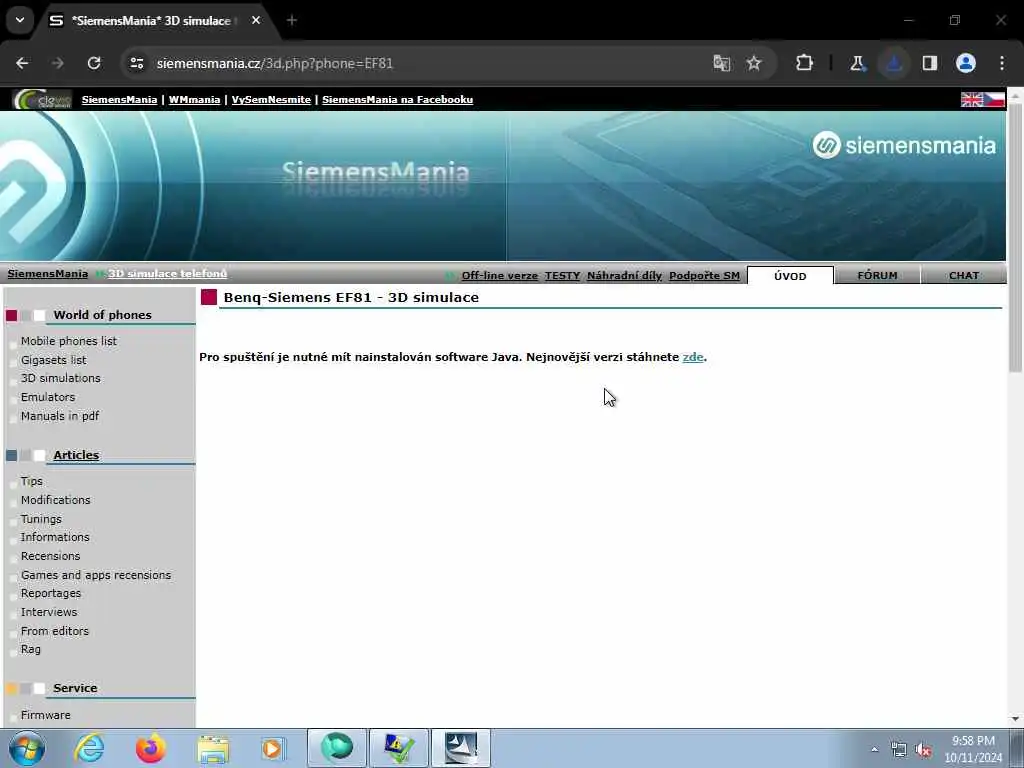Viewport: 1024px width, 768px height.
Task: Open Chrome three-dot menu
Action: (x=1002, y=63)
